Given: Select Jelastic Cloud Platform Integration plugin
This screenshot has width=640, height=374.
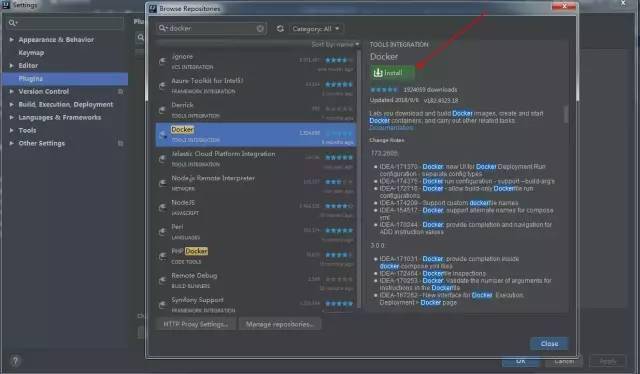Looking at the screenshot, I should 256,159.
